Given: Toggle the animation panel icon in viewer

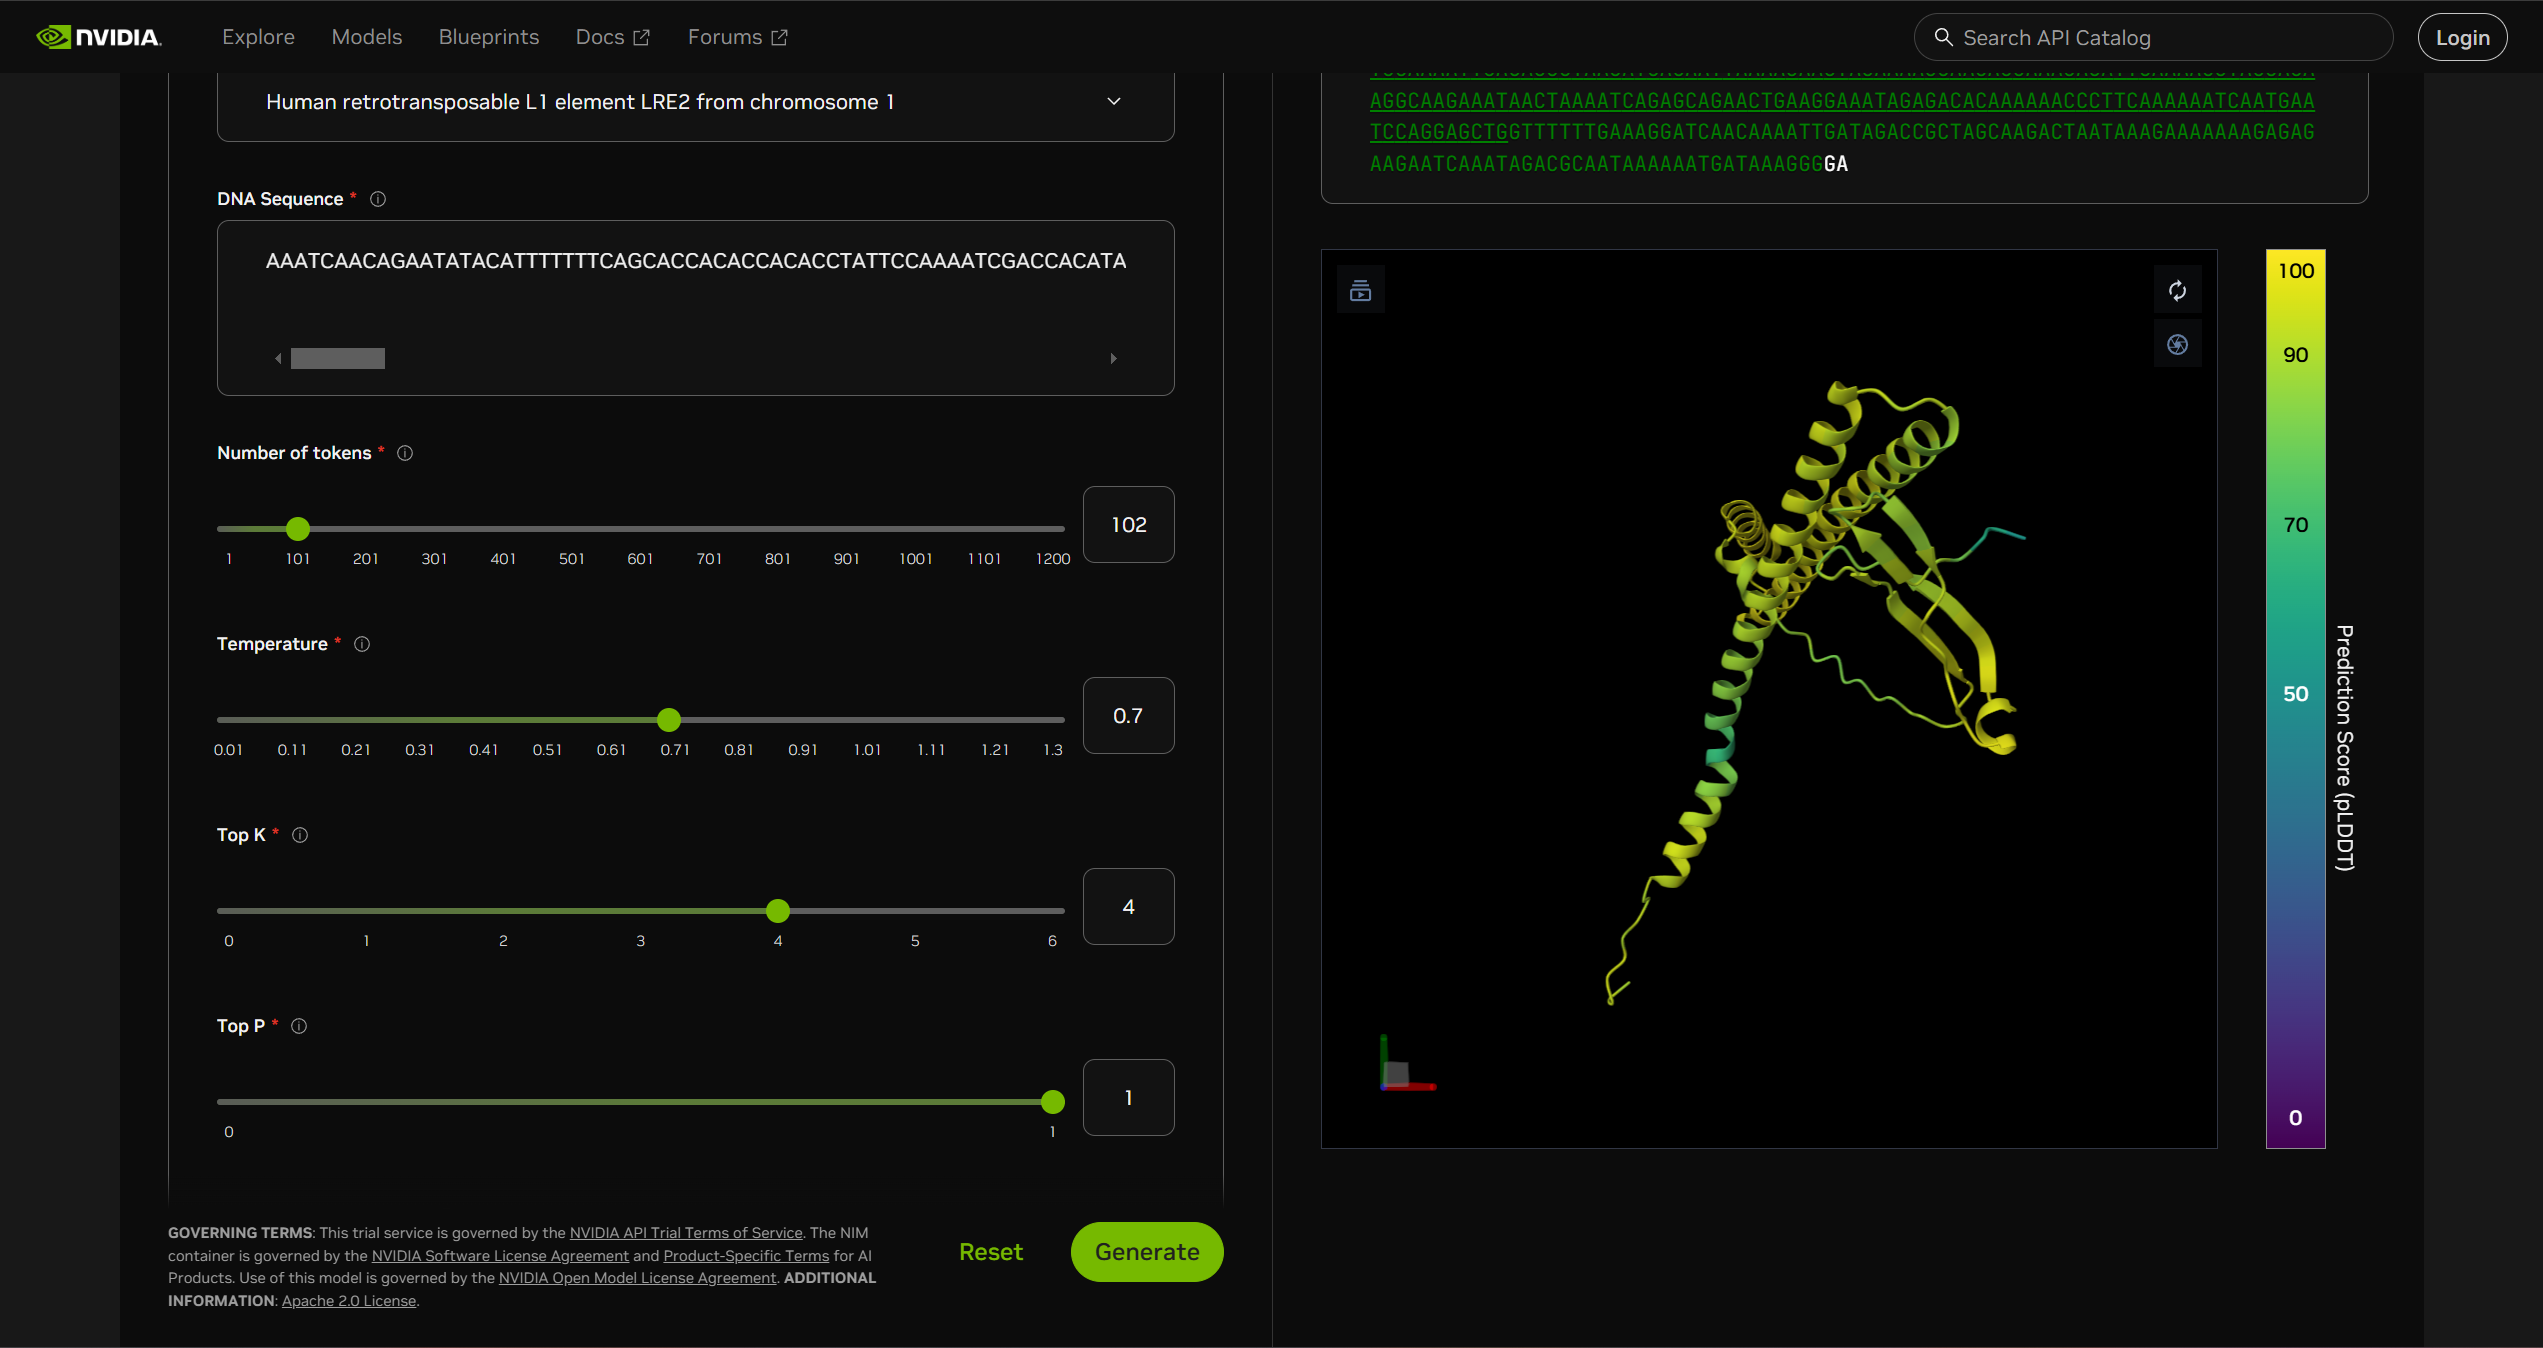Looking at the screenshot, I should (1360, 291).
